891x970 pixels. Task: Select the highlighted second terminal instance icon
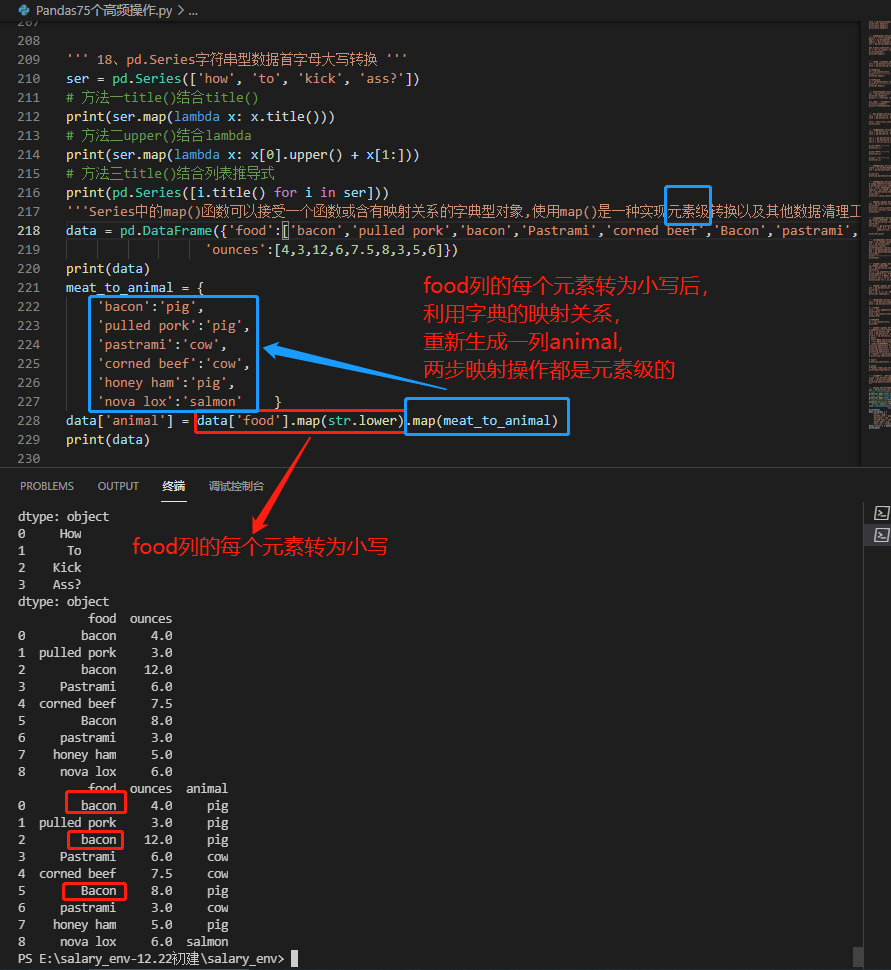[x=882, y=535]
